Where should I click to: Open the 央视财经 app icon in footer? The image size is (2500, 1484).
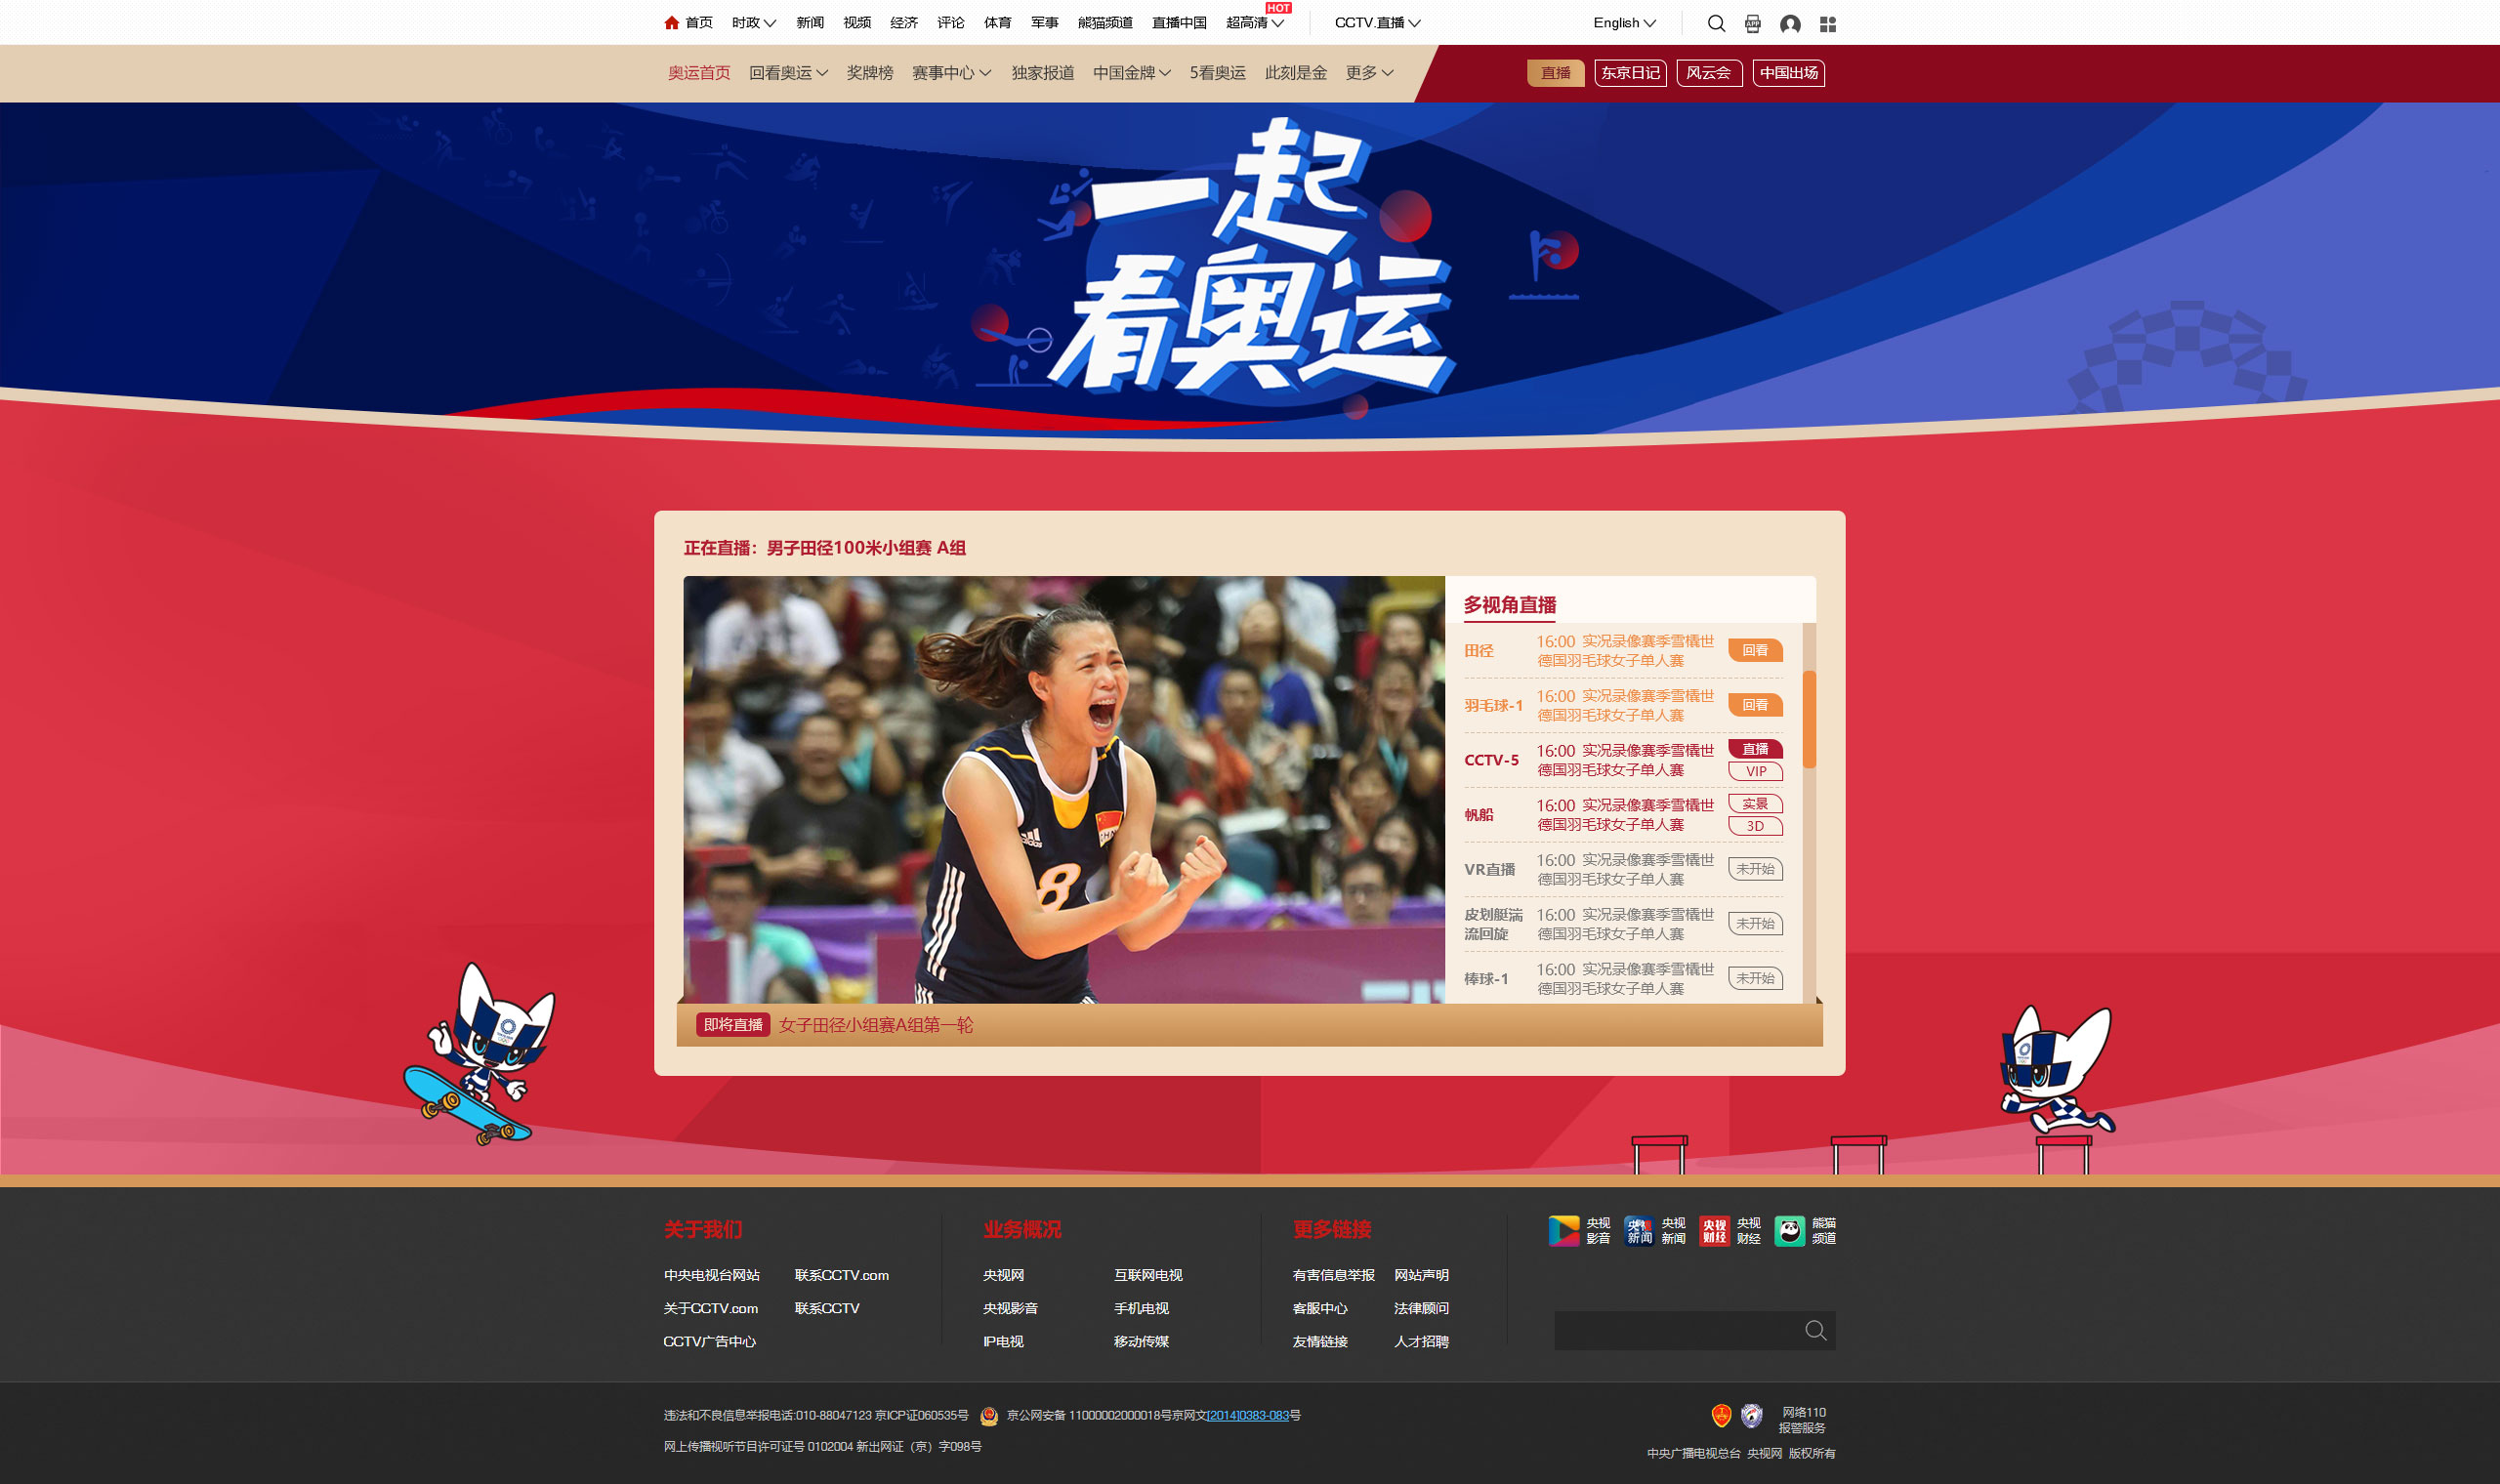(x=1714, y=1230)
